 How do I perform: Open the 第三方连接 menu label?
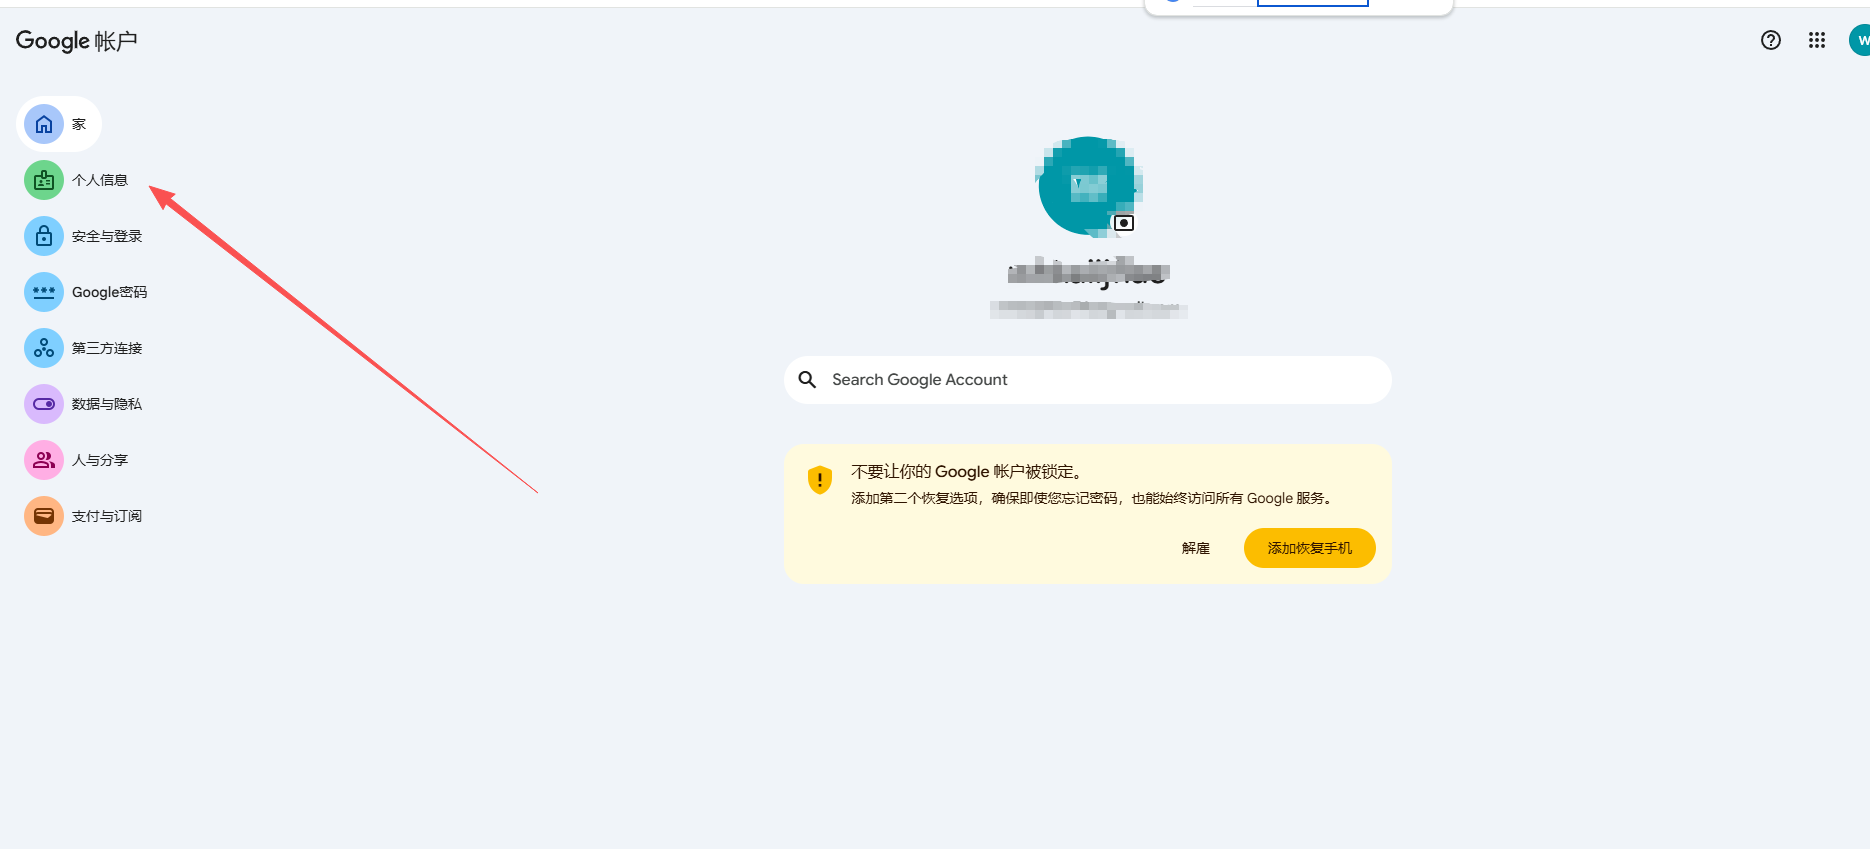[107, 348]
